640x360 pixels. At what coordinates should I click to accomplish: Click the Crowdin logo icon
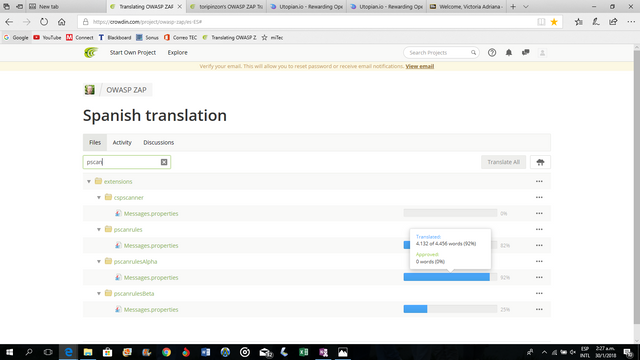(91, 53)
